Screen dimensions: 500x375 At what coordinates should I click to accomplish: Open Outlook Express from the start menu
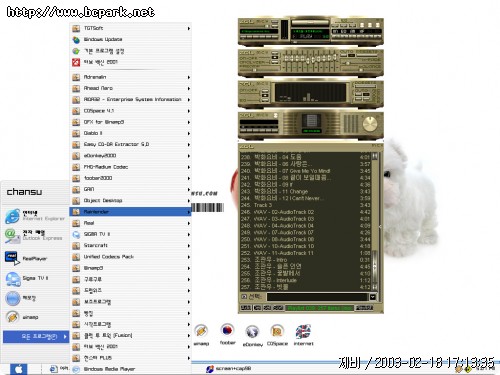click(x=34, y=235)
